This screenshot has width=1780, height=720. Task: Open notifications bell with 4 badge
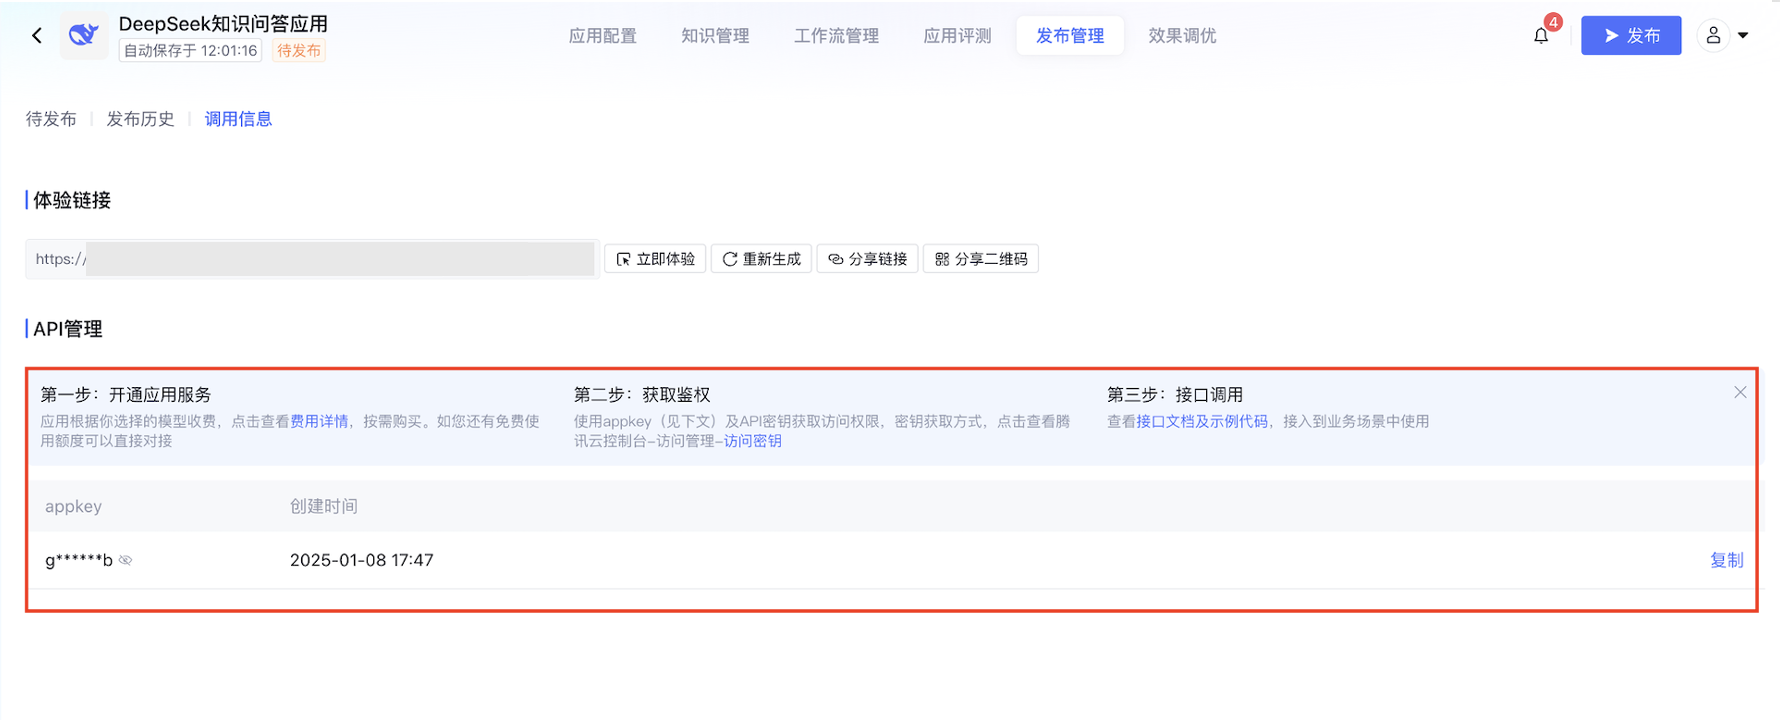click(x=1541, y=36)
